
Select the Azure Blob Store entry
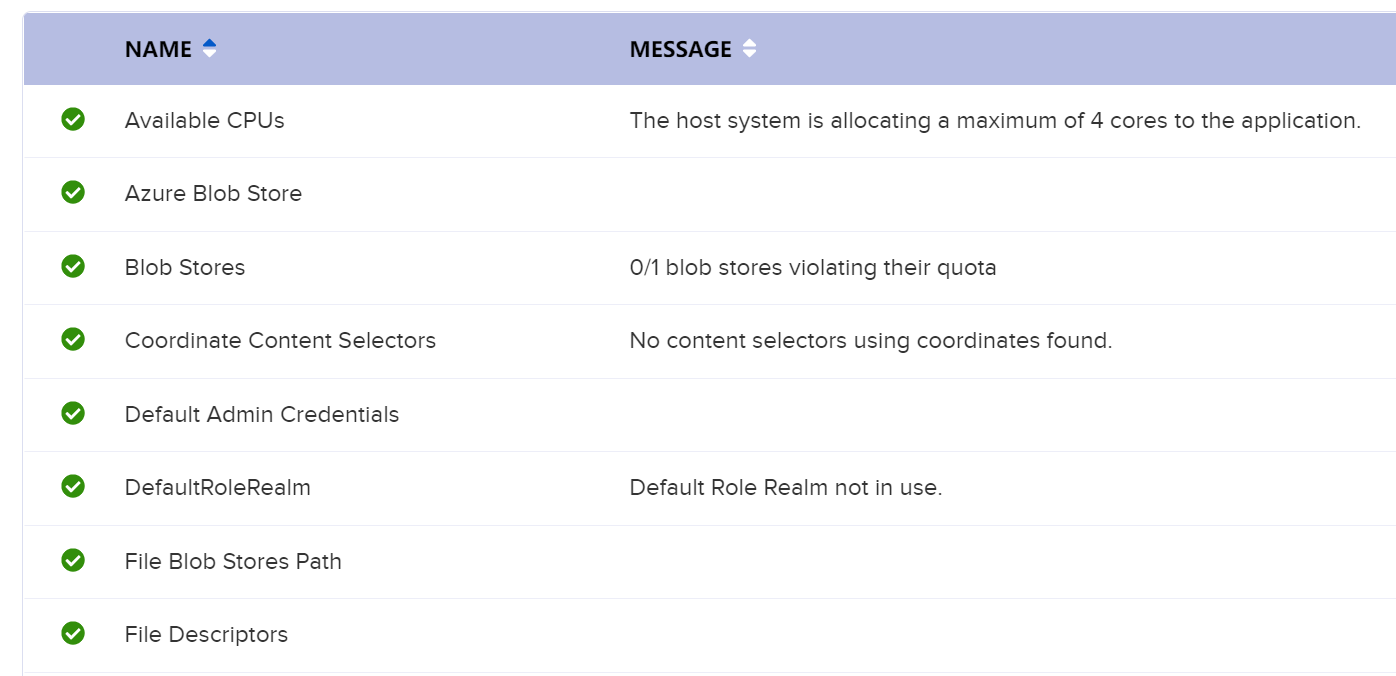[x=213, y=193]
